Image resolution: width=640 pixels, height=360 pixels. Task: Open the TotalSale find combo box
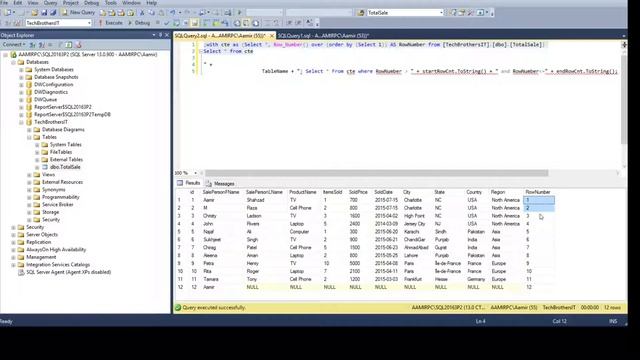[441, 13]
